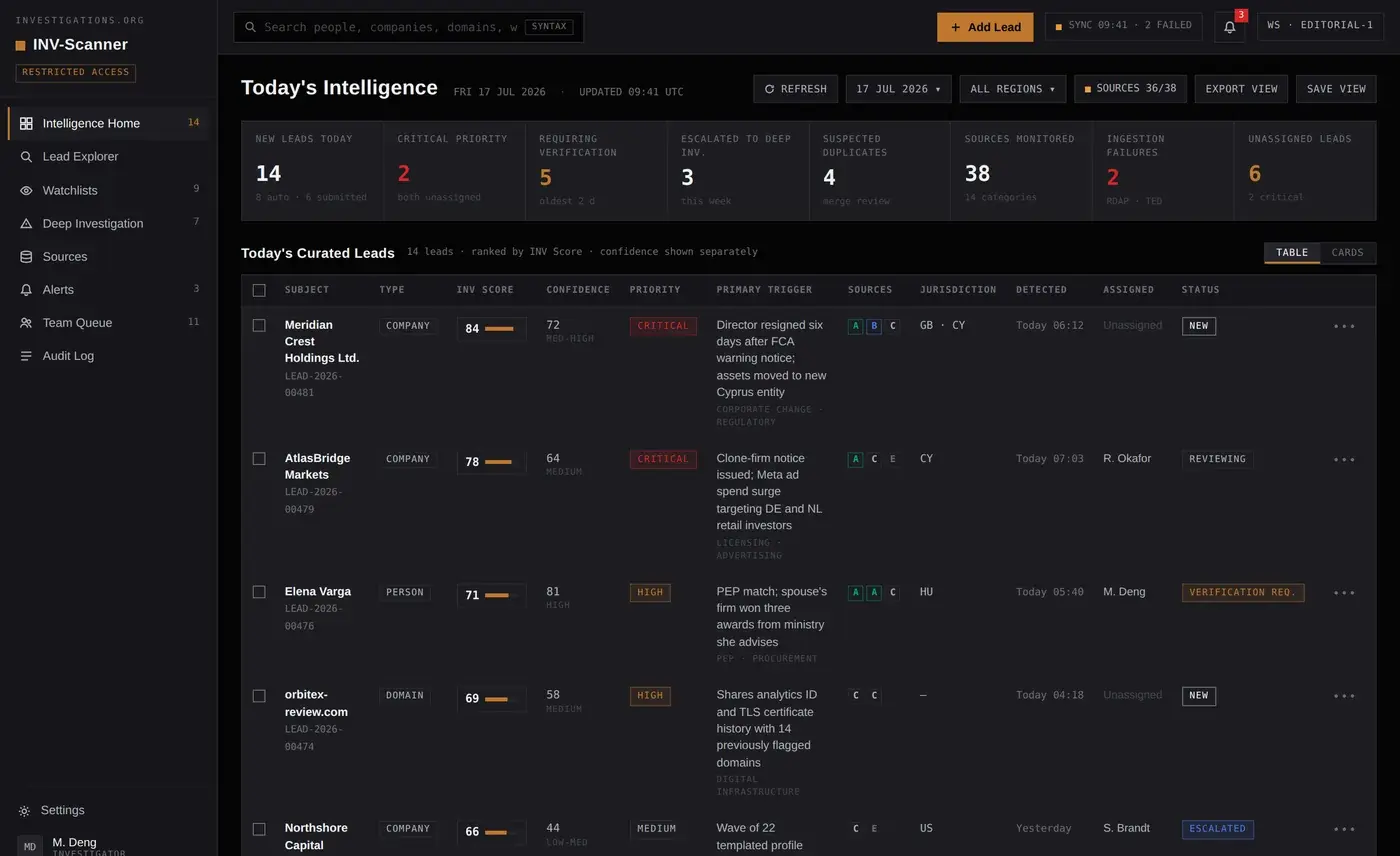Tick the select-all checkbox in table header

pyautogui.click(x=259, y=290)
